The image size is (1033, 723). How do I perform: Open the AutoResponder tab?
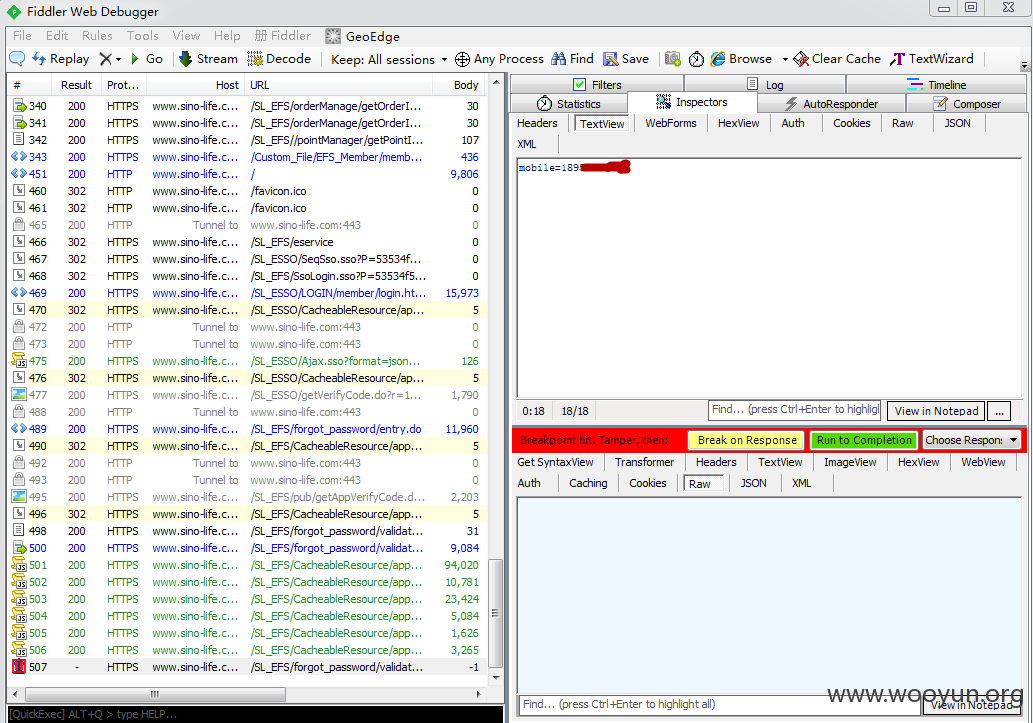(x=832, y=103)
